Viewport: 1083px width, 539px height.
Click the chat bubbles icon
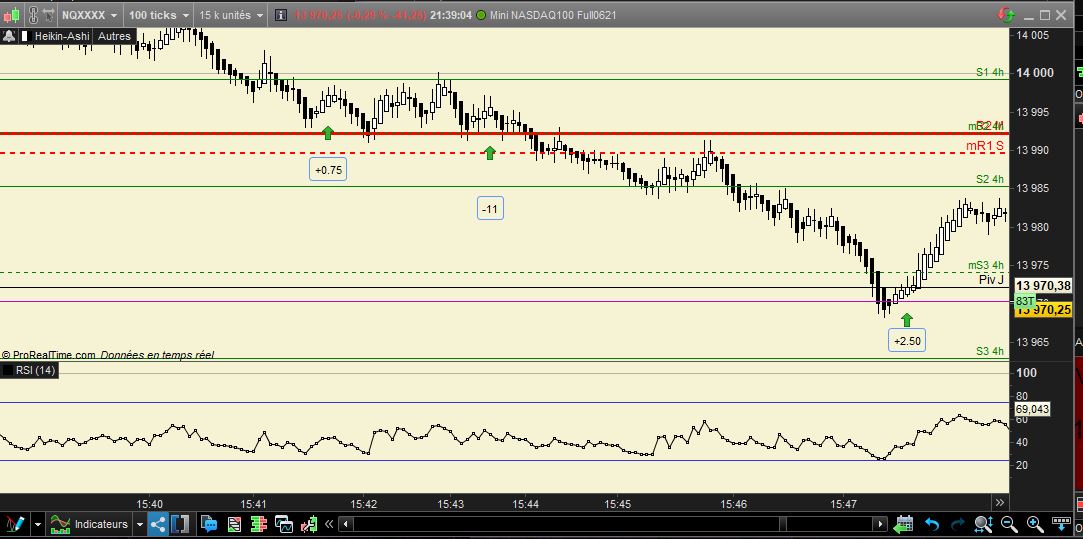pos(209,524)
